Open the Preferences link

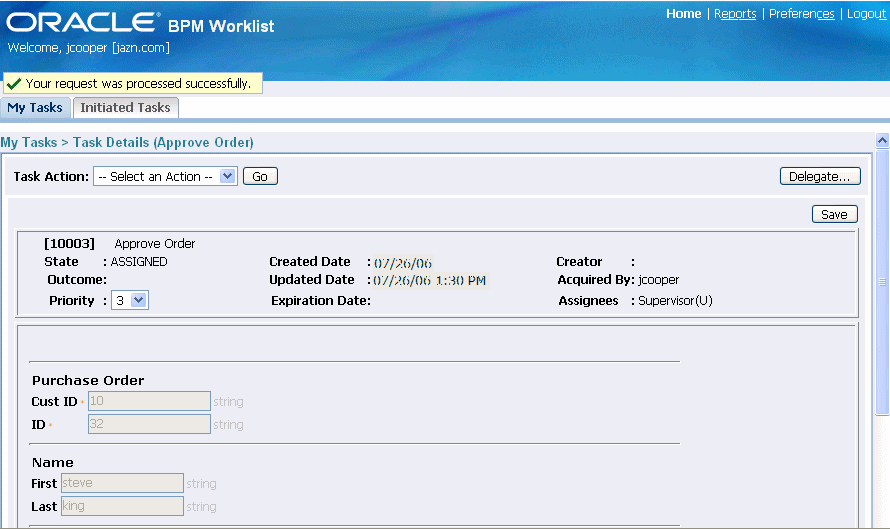click(801, 14)
